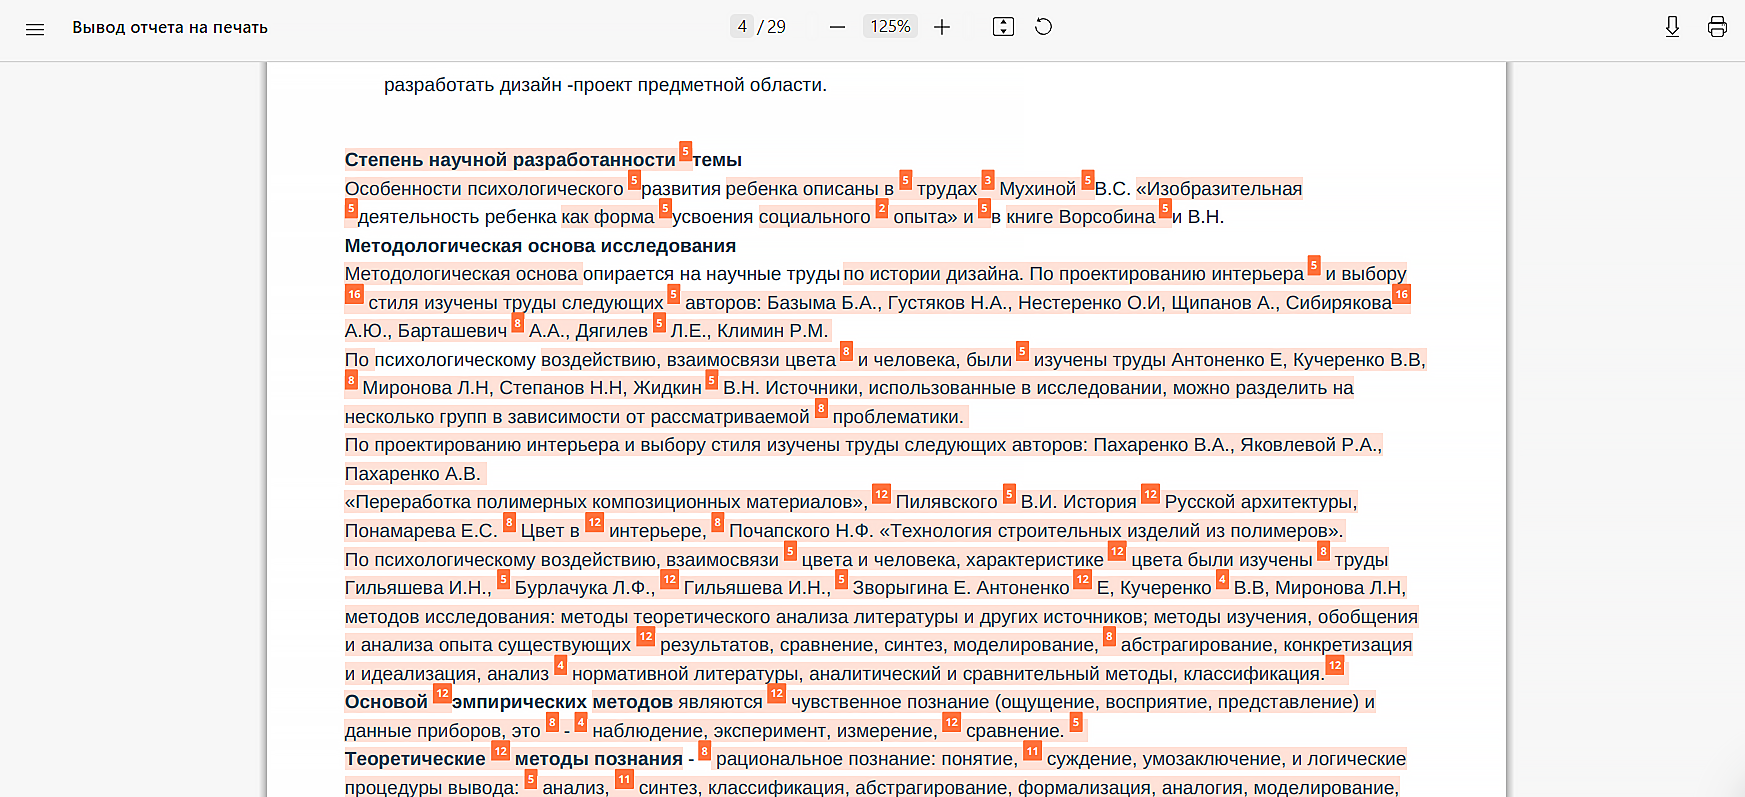
Task: Rotate the document counterclockwise
Action: coord(1043,27)
